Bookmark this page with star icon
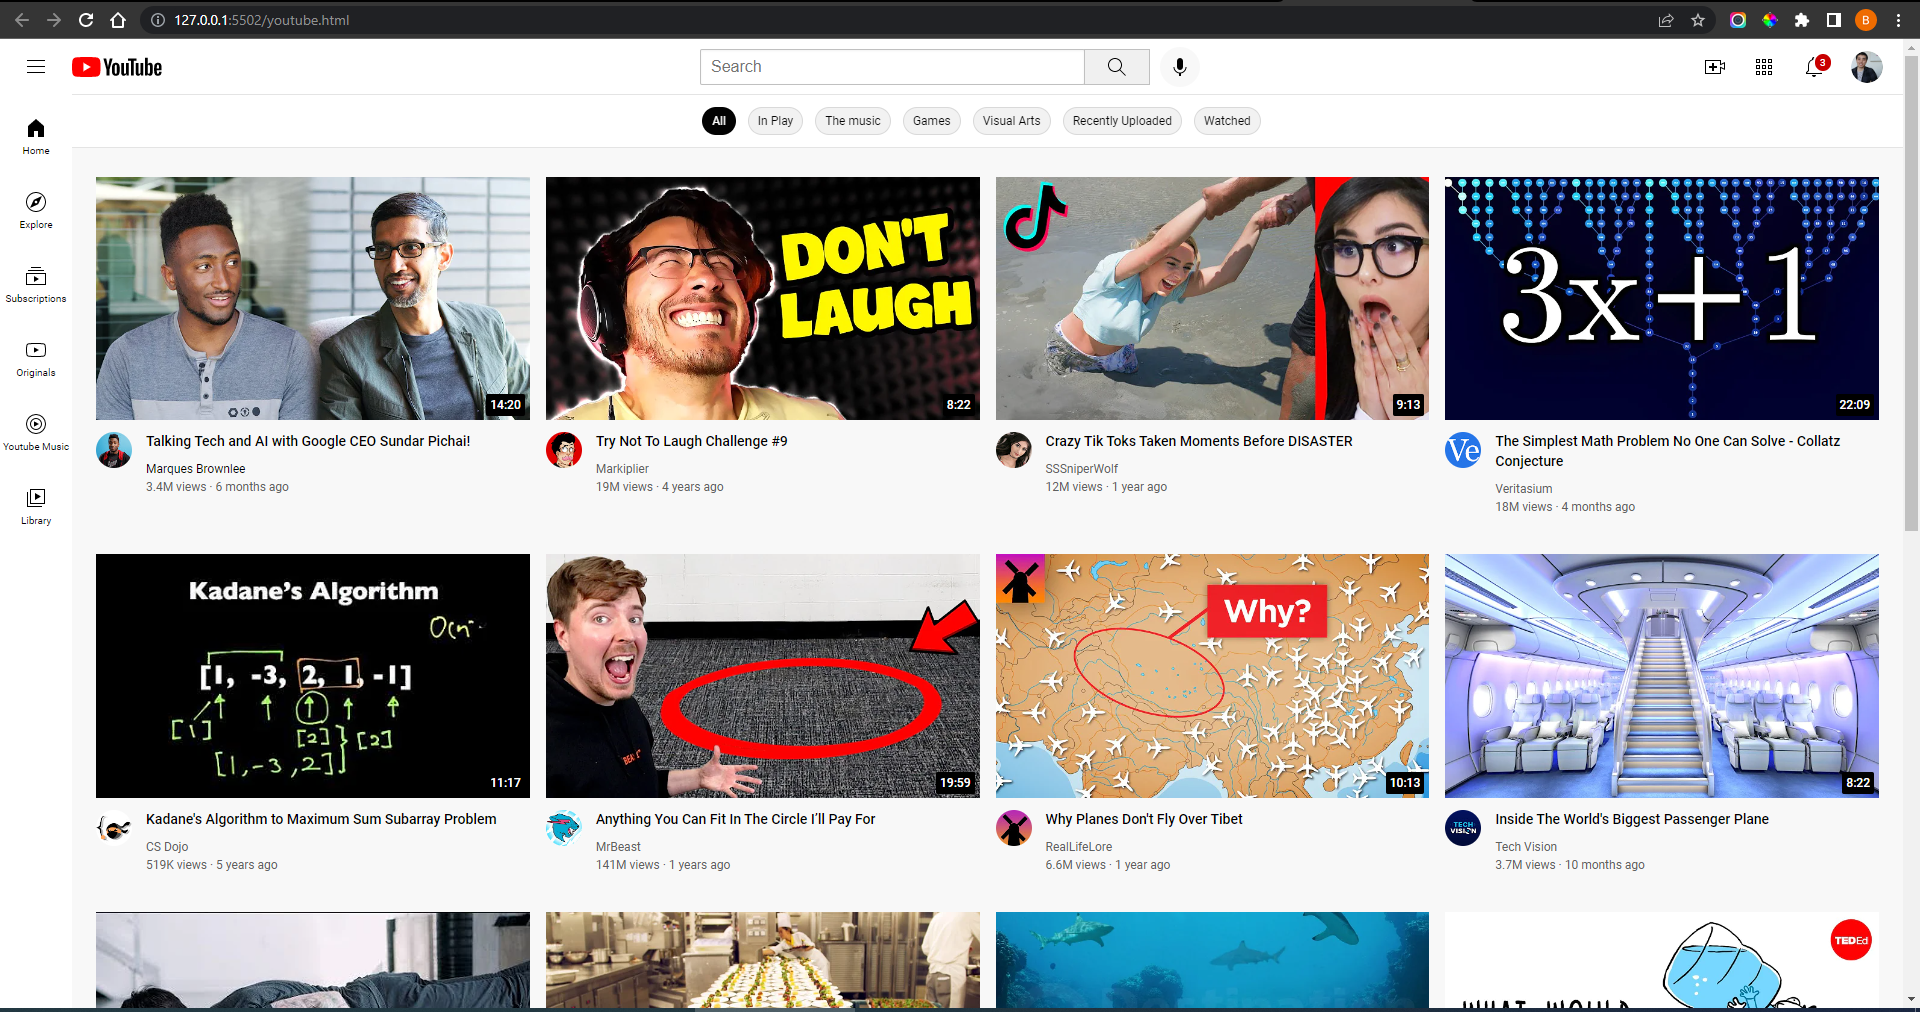The width and height of the screenshot is (1920, 1012). point(1698,20)
